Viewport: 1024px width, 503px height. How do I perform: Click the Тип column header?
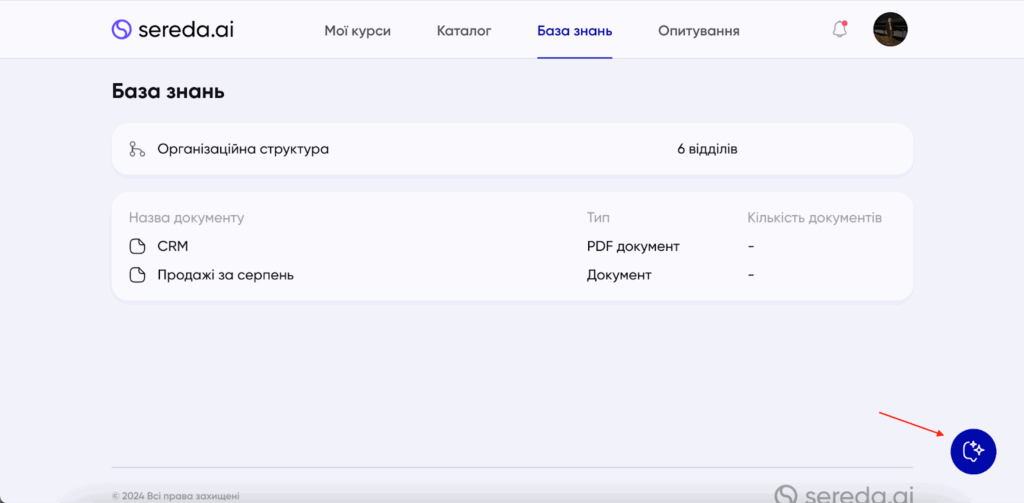[598, 217]
